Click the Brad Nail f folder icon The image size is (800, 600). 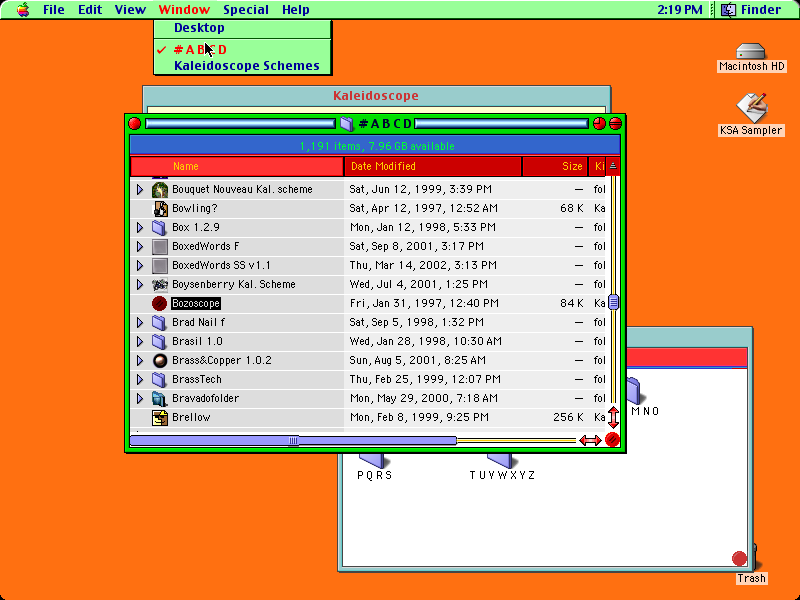click(160, 322)
